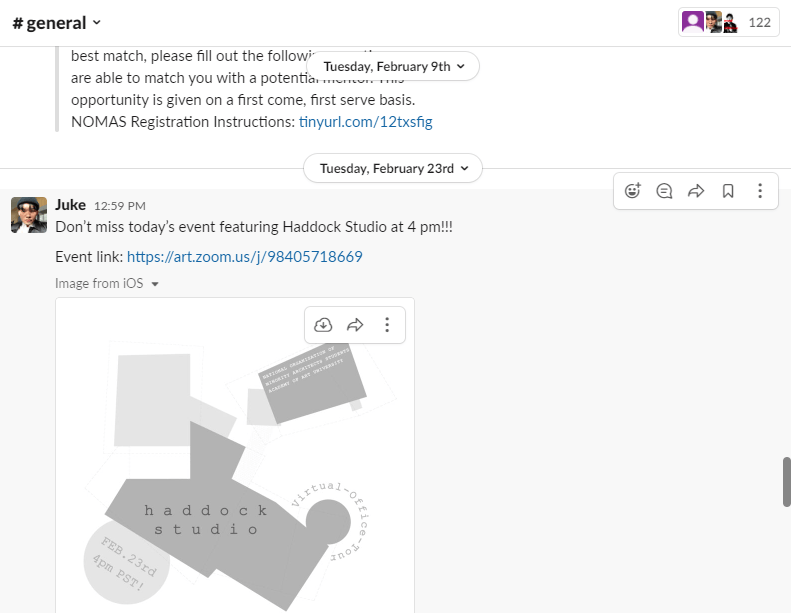Open more actions menu for message

(760, 191)
